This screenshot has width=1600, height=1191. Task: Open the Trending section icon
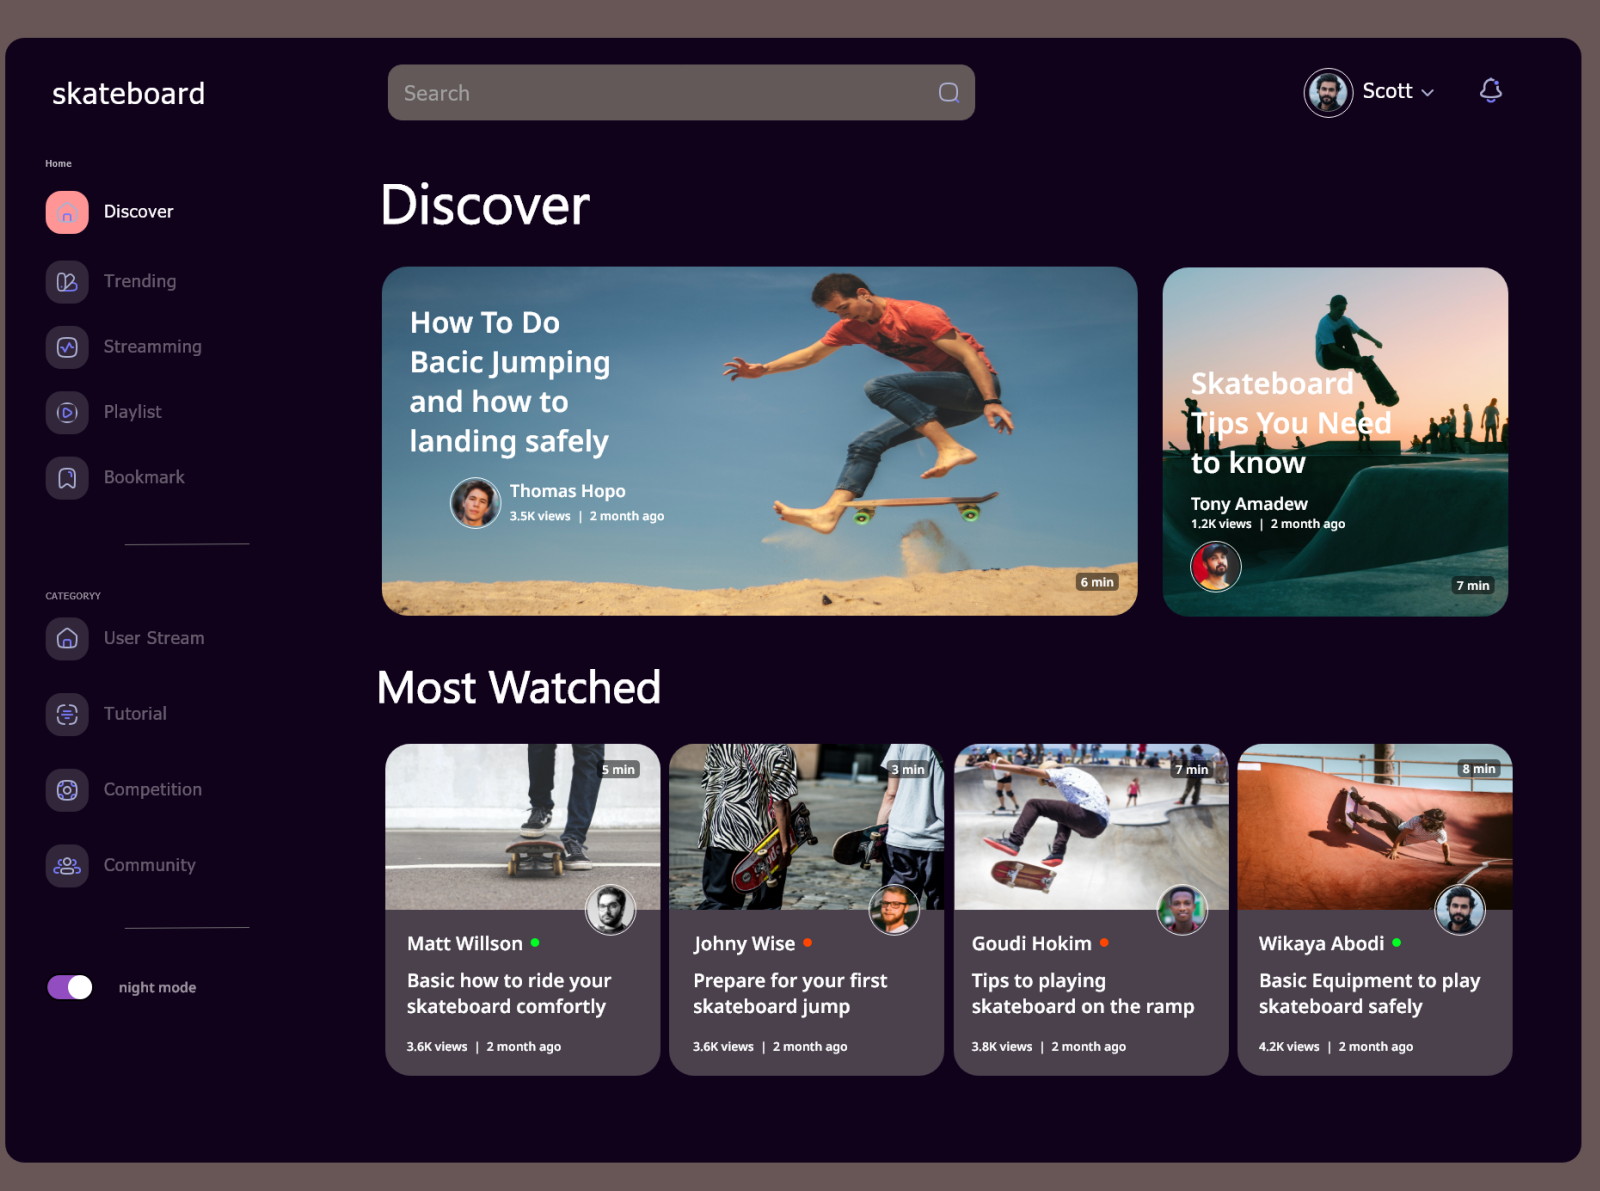point(66,282)
